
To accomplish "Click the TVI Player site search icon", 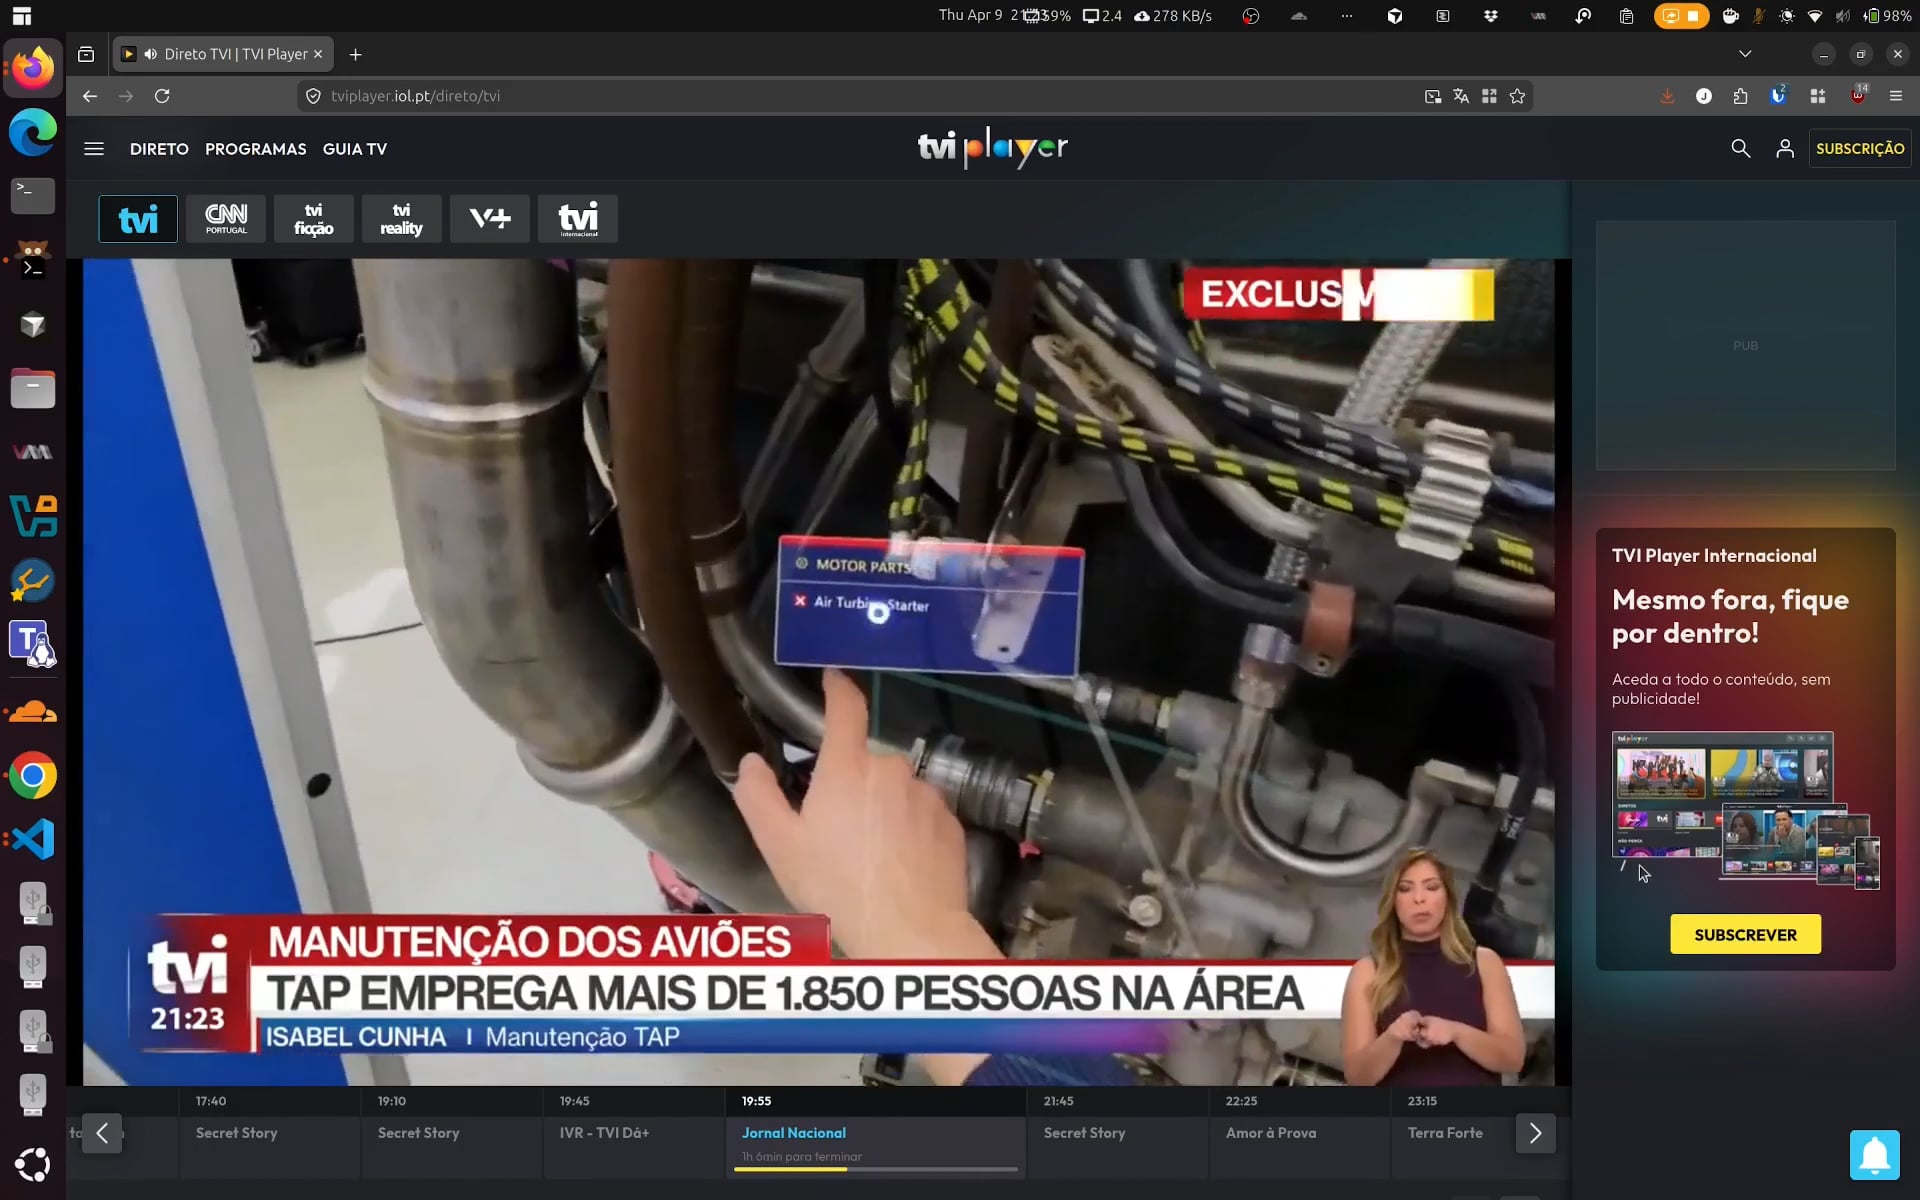I will [x=1740, y=149].
